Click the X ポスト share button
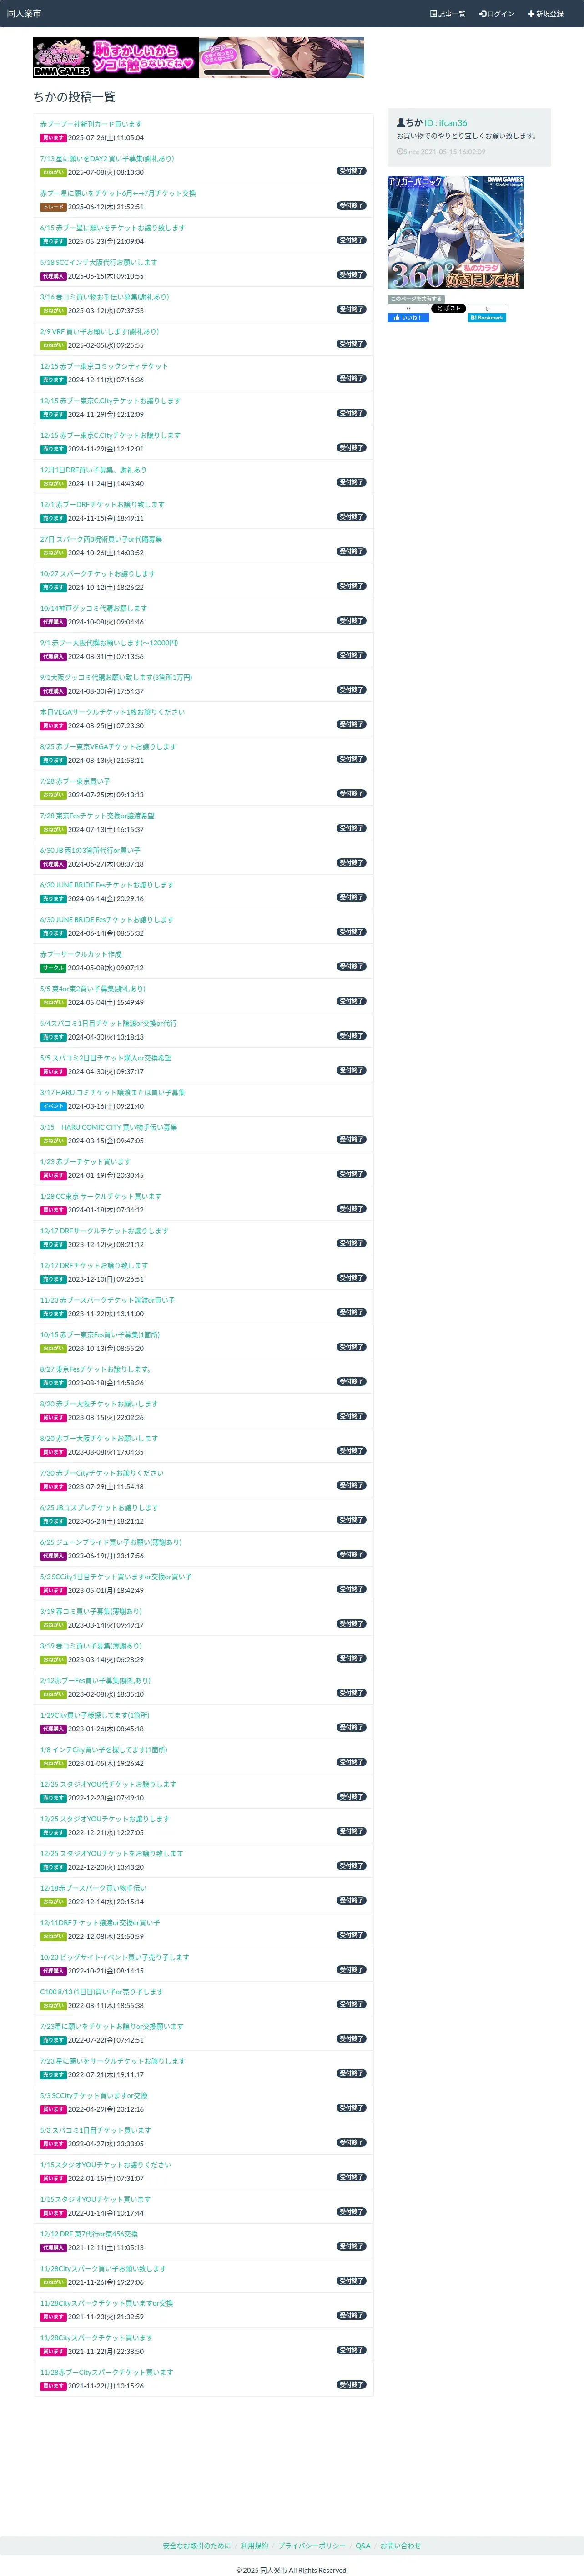Image resolution: width=584 pixels, height=2576 pixels. coord(448,309)
